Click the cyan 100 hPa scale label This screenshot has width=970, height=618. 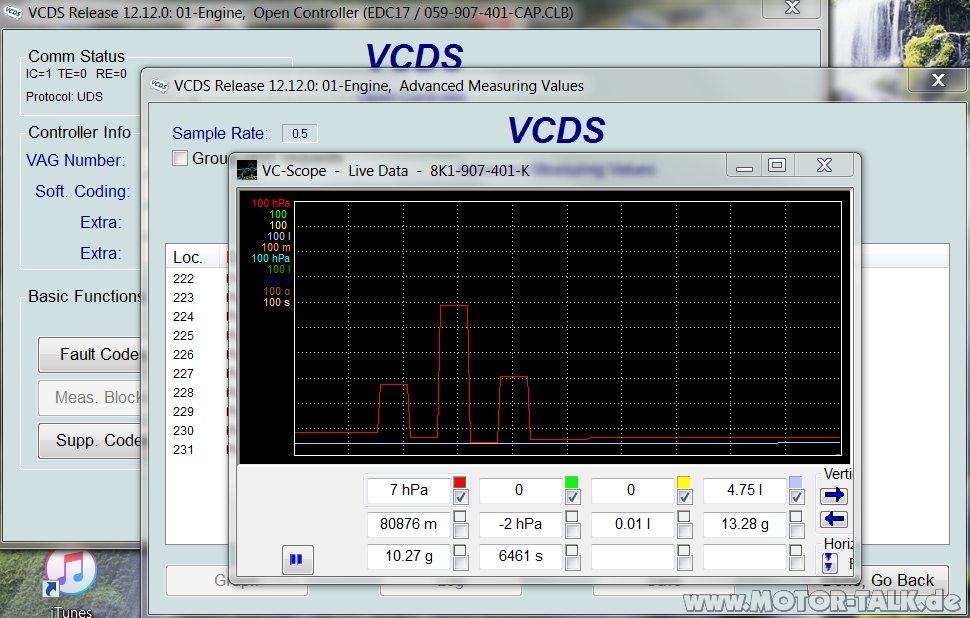[270, 258]
